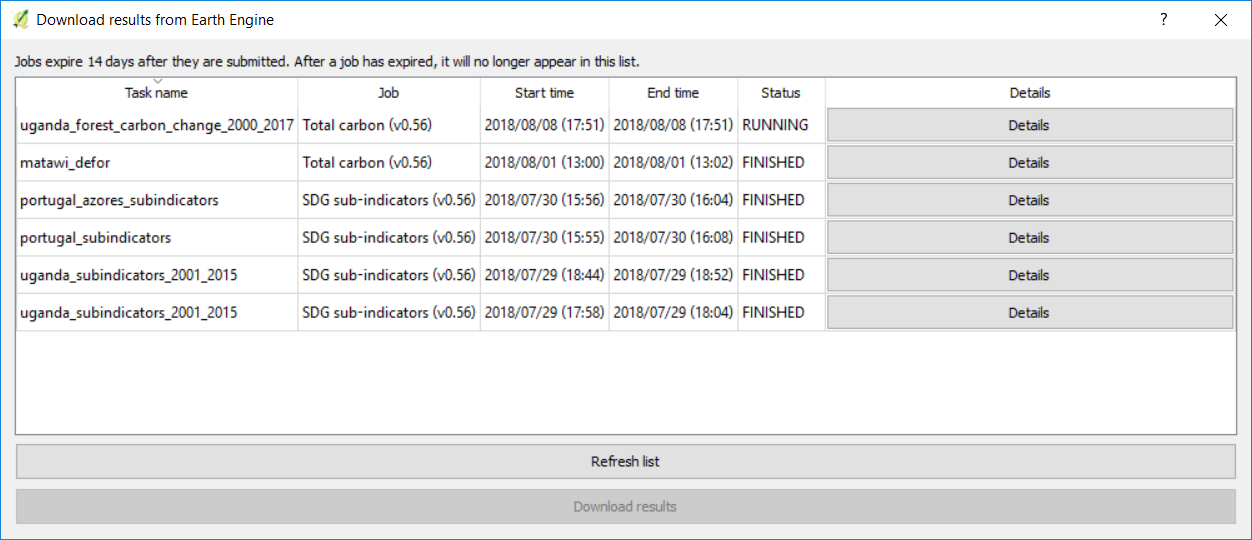Screen dimensions: 1252x540
Task: Select the portugal_azores_subindicators task name
Action: click(119, 201)
